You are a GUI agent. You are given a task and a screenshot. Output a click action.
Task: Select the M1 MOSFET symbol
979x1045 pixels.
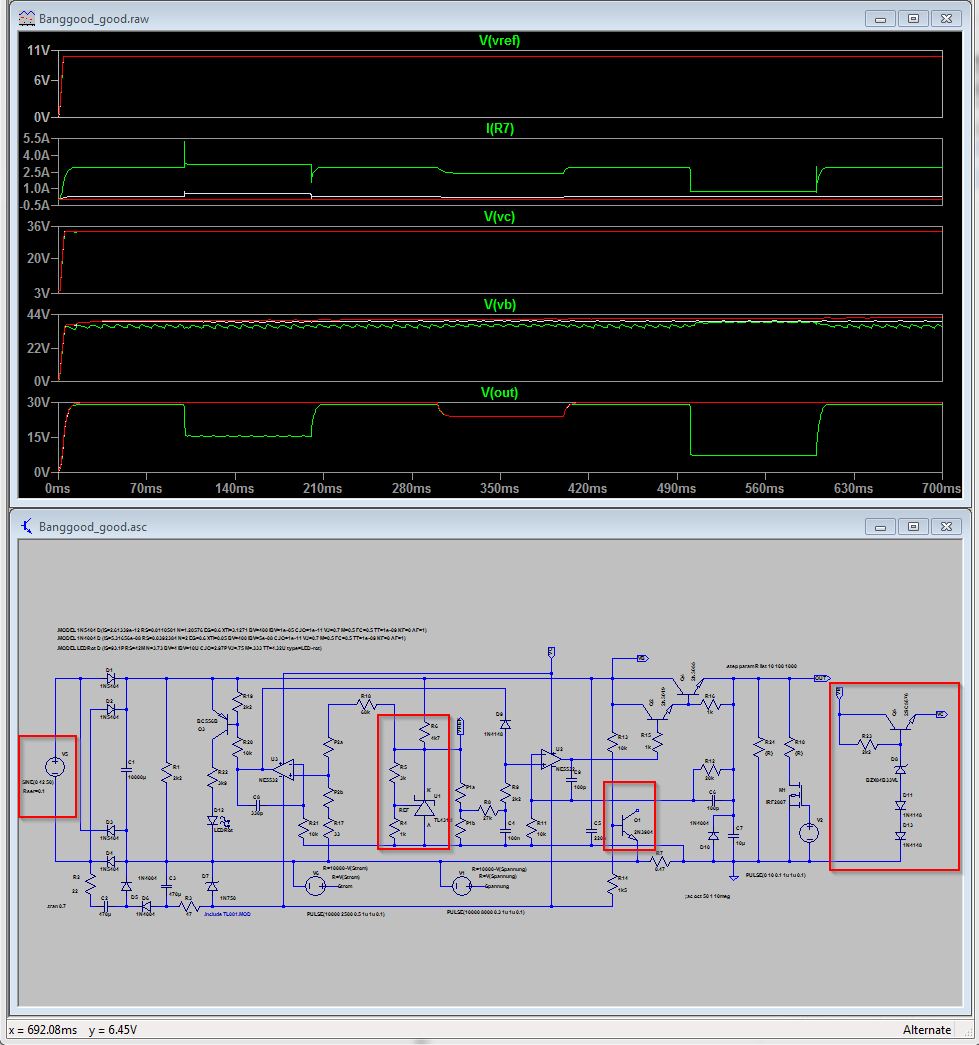(798, 795)
